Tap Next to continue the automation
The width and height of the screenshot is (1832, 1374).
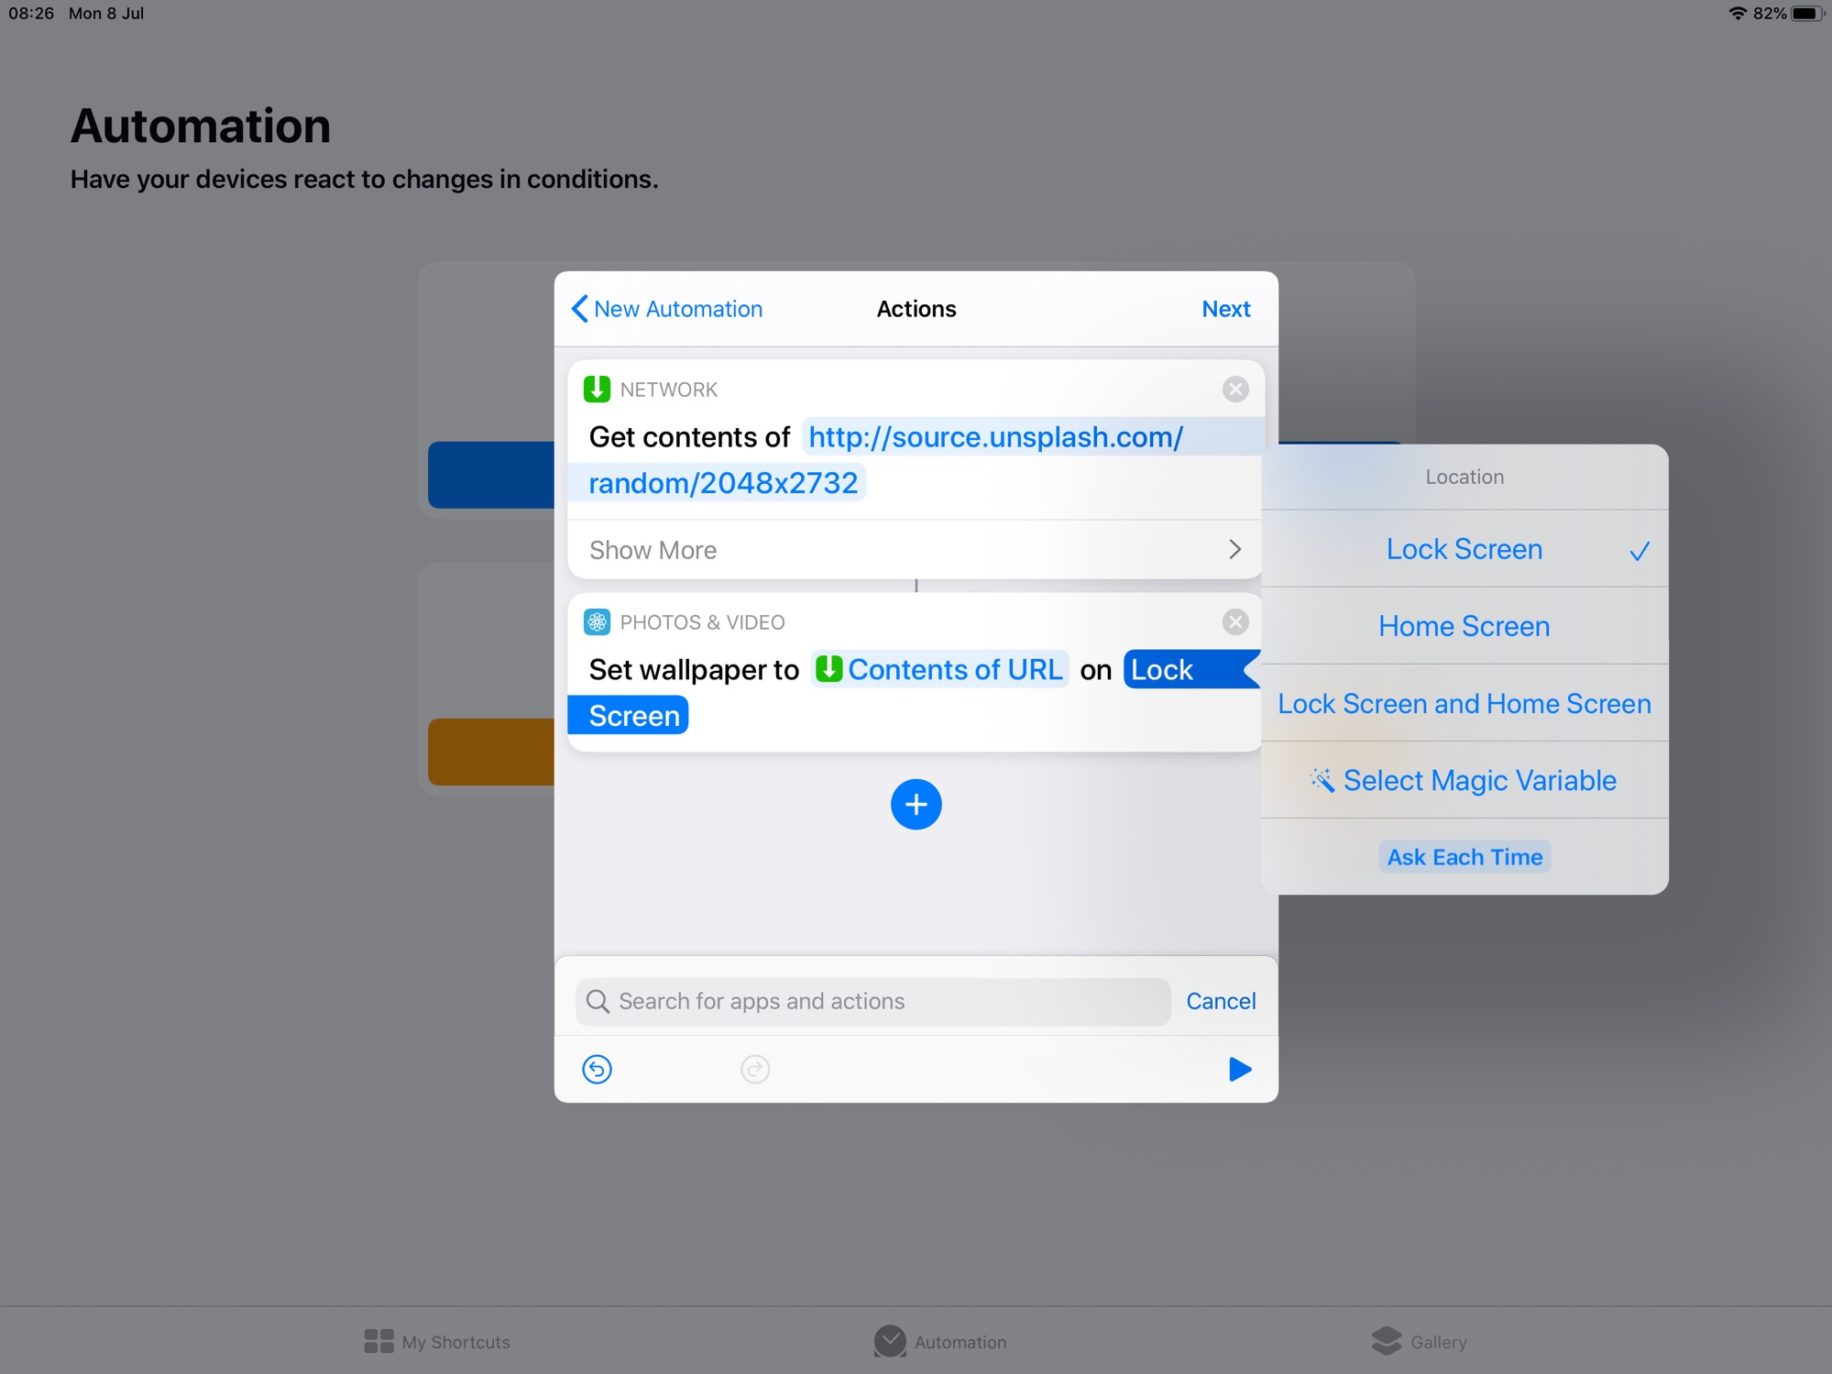[1226, 309]
